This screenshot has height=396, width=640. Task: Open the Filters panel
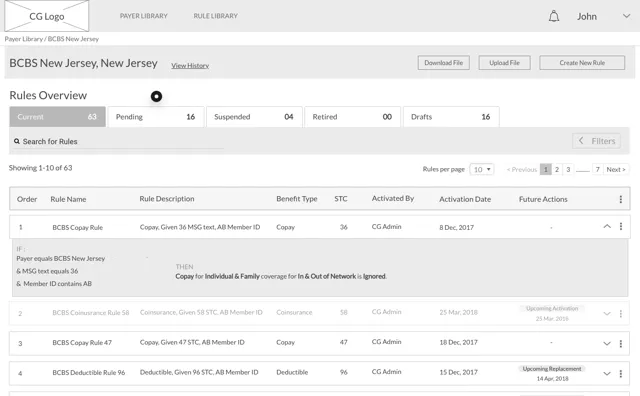[x=597, y=141]
